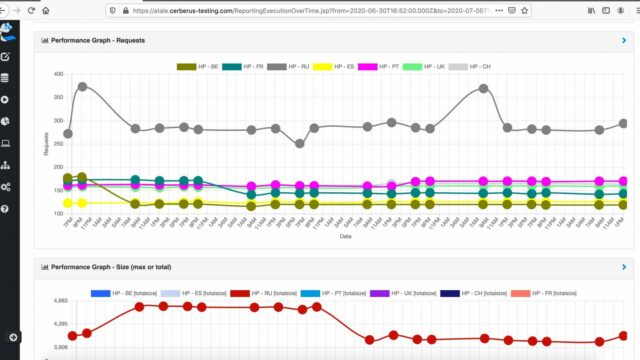Toggle HP - FR teal legend in Requests chart
Screen dimensions: 640x360
pyautogui.click(x=243, y=67)
